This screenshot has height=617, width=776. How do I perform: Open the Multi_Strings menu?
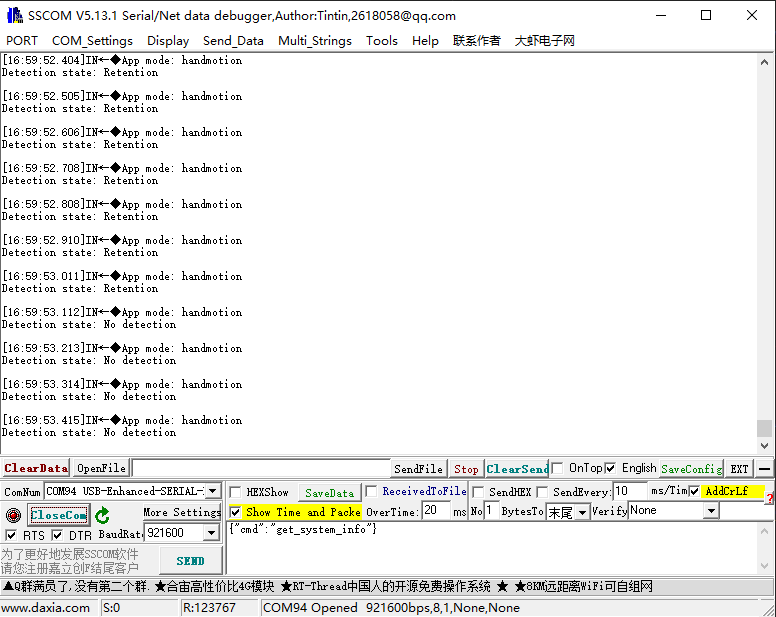point(315,41)
